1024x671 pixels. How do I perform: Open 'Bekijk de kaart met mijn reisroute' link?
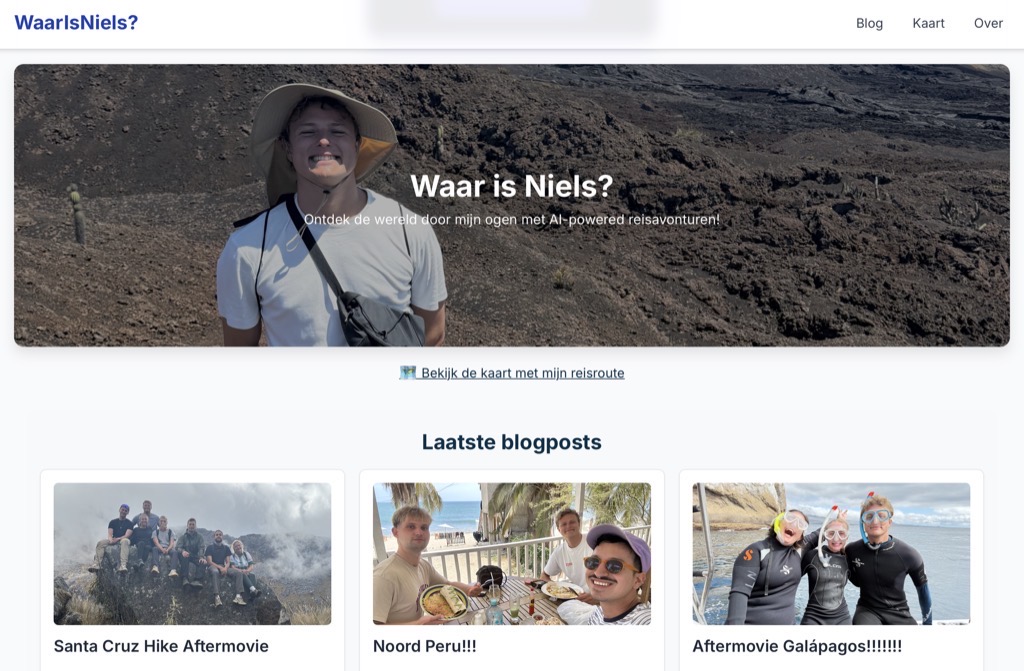click(522, 372)
